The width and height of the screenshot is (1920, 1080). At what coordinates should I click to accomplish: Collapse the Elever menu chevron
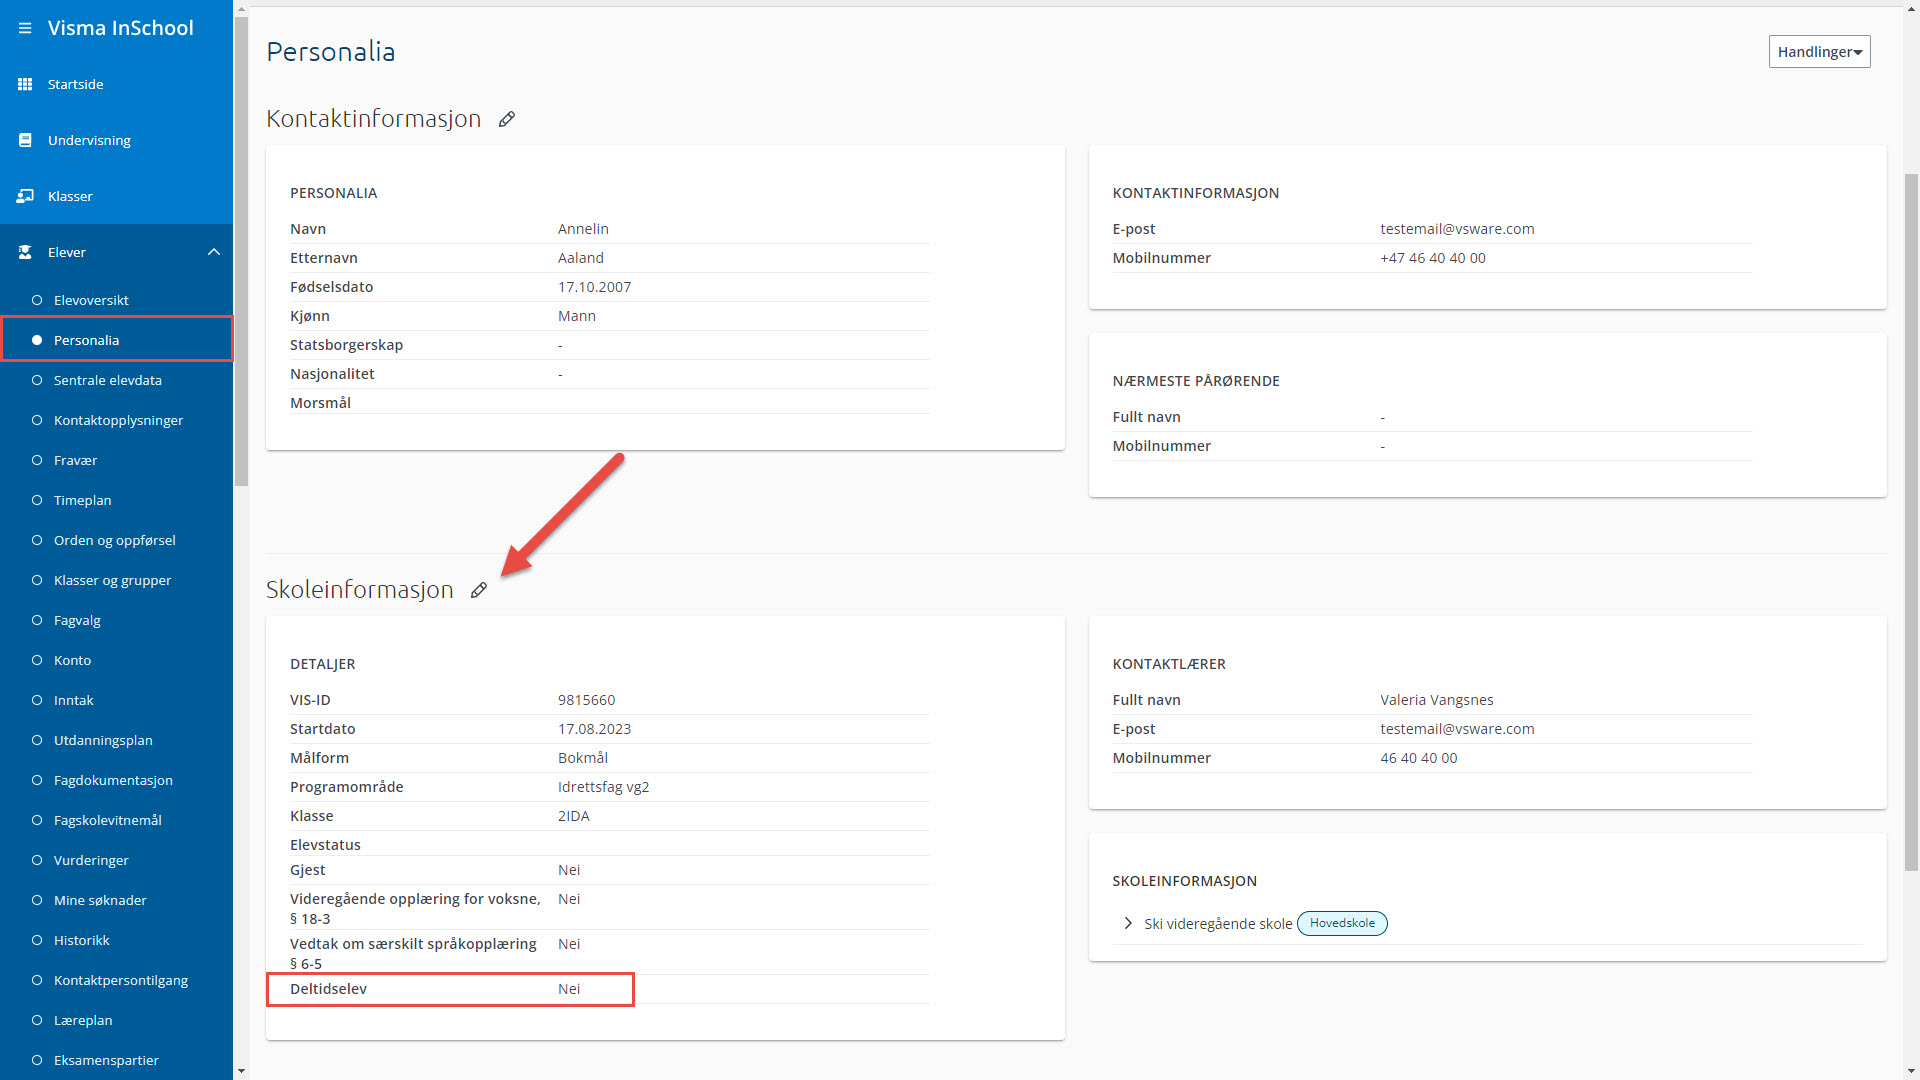214,252
